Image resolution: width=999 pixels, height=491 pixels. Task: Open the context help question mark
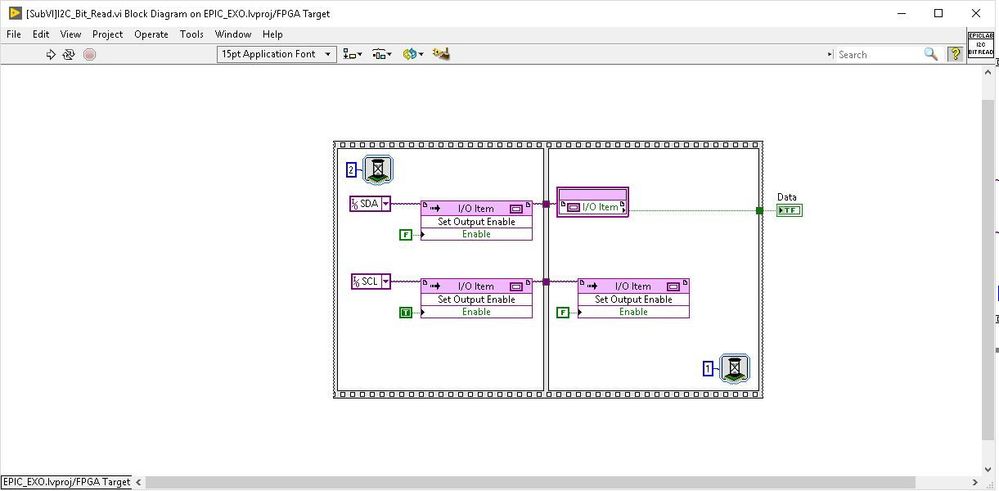[954, 54]
